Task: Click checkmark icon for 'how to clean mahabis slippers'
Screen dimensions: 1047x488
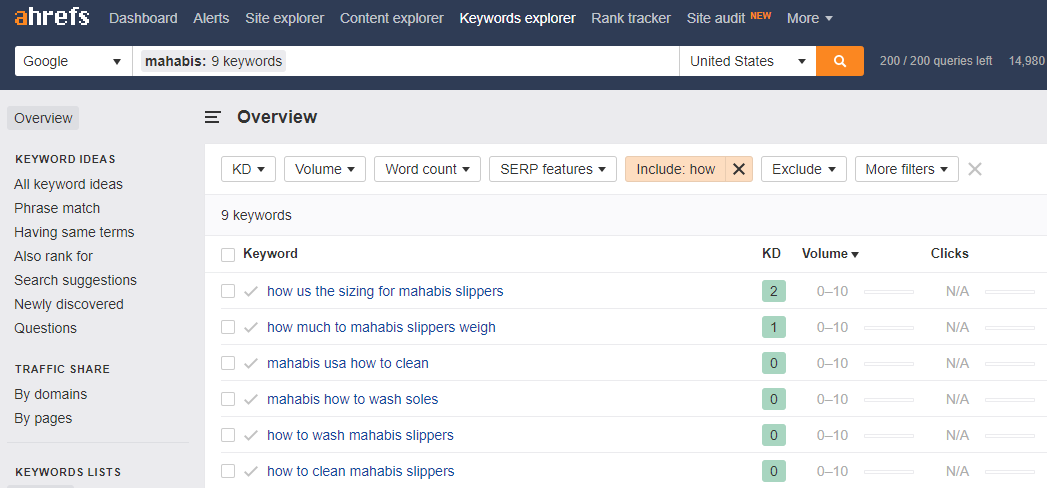Action: pos(251,471)
